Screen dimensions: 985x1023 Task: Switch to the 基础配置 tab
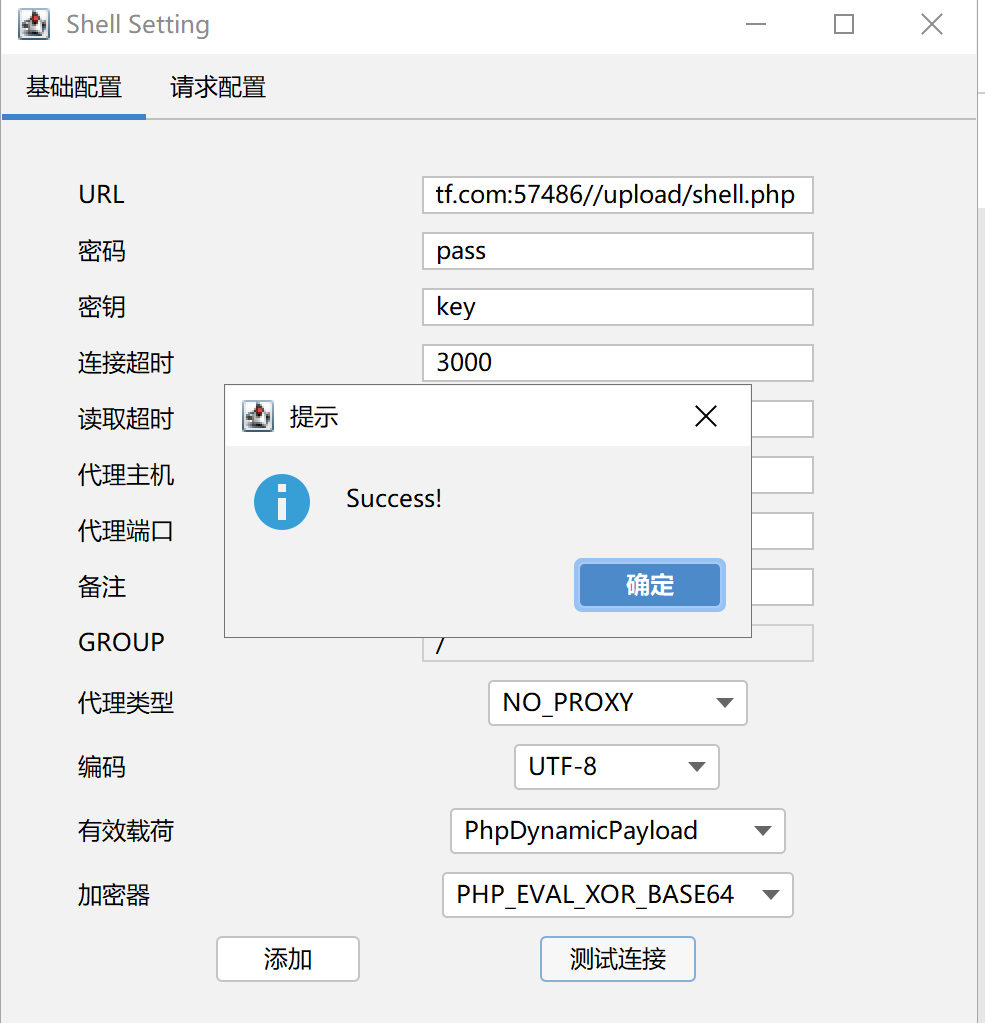(x=74, y=87)
